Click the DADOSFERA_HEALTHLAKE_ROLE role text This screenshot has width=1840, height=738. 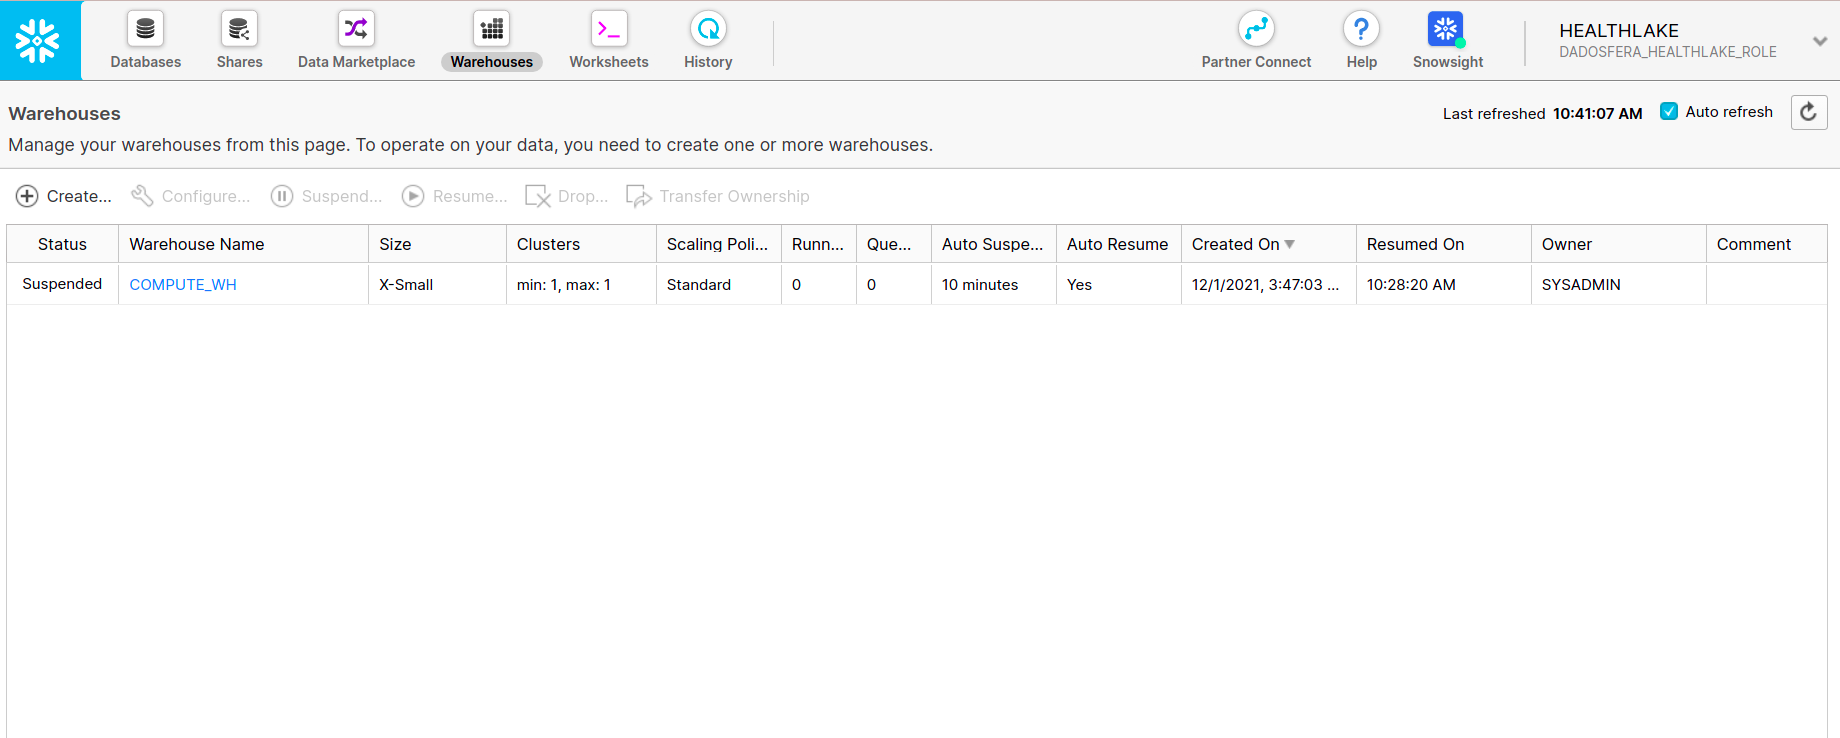(x=1668, y=52)
